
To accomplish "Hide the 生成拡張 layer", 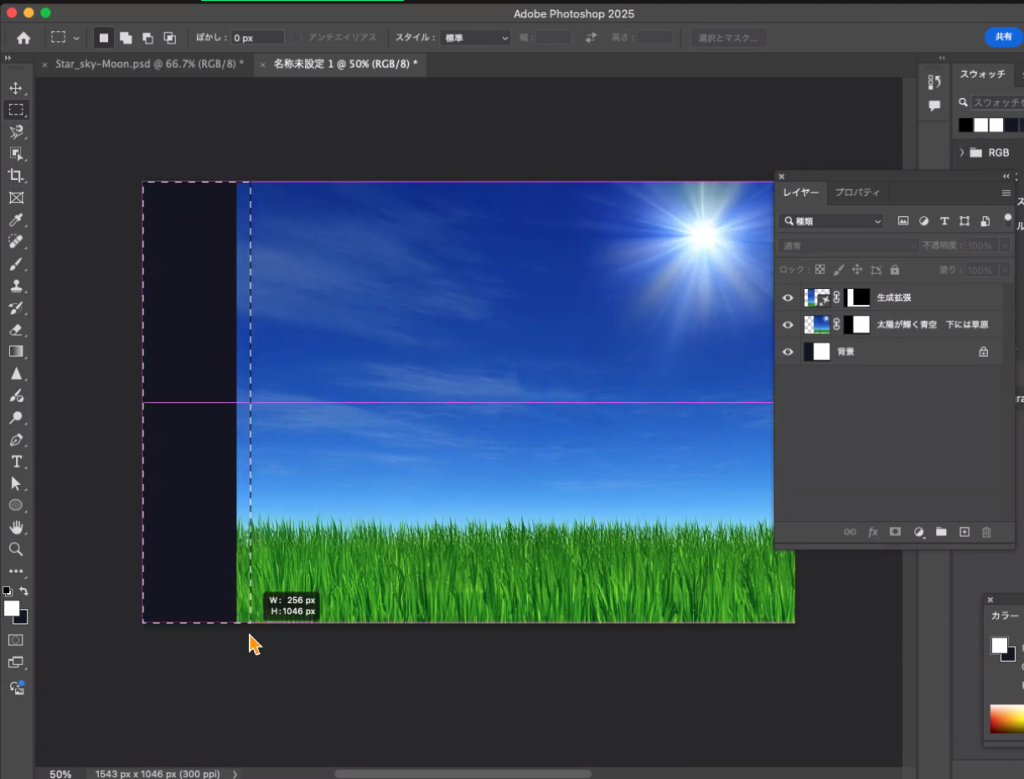I will (788, 298).
